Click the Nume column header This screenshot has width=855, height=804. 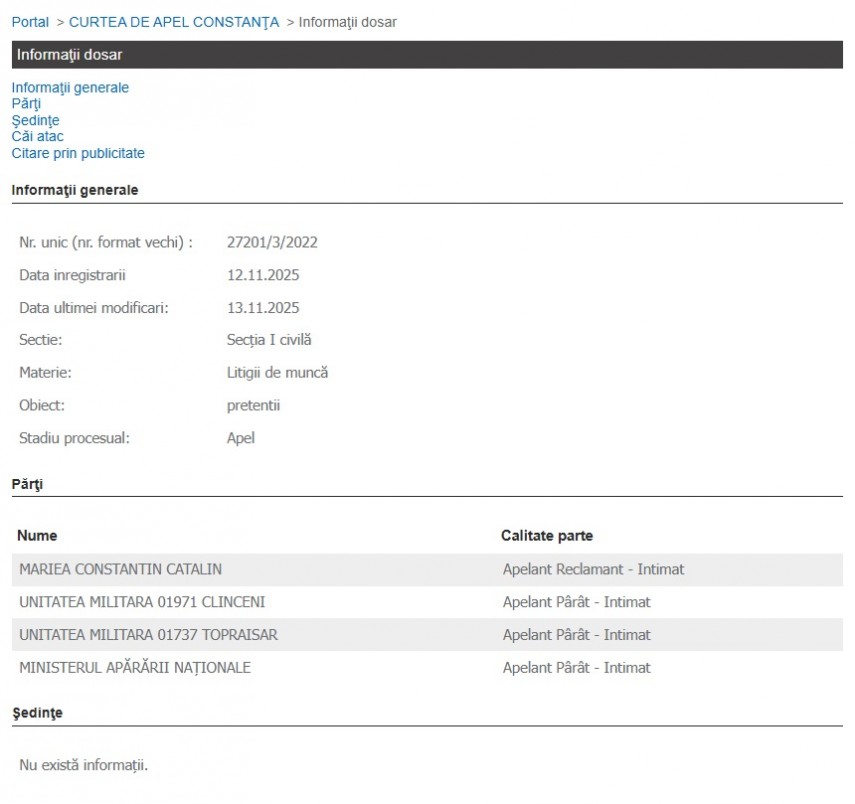tap(37, 536)
